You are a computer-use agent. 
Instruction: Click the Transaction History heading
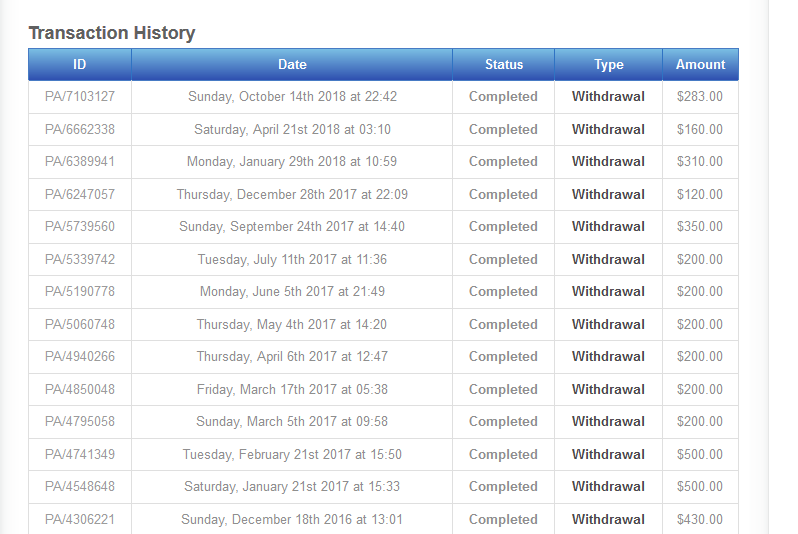coord(112,33)
